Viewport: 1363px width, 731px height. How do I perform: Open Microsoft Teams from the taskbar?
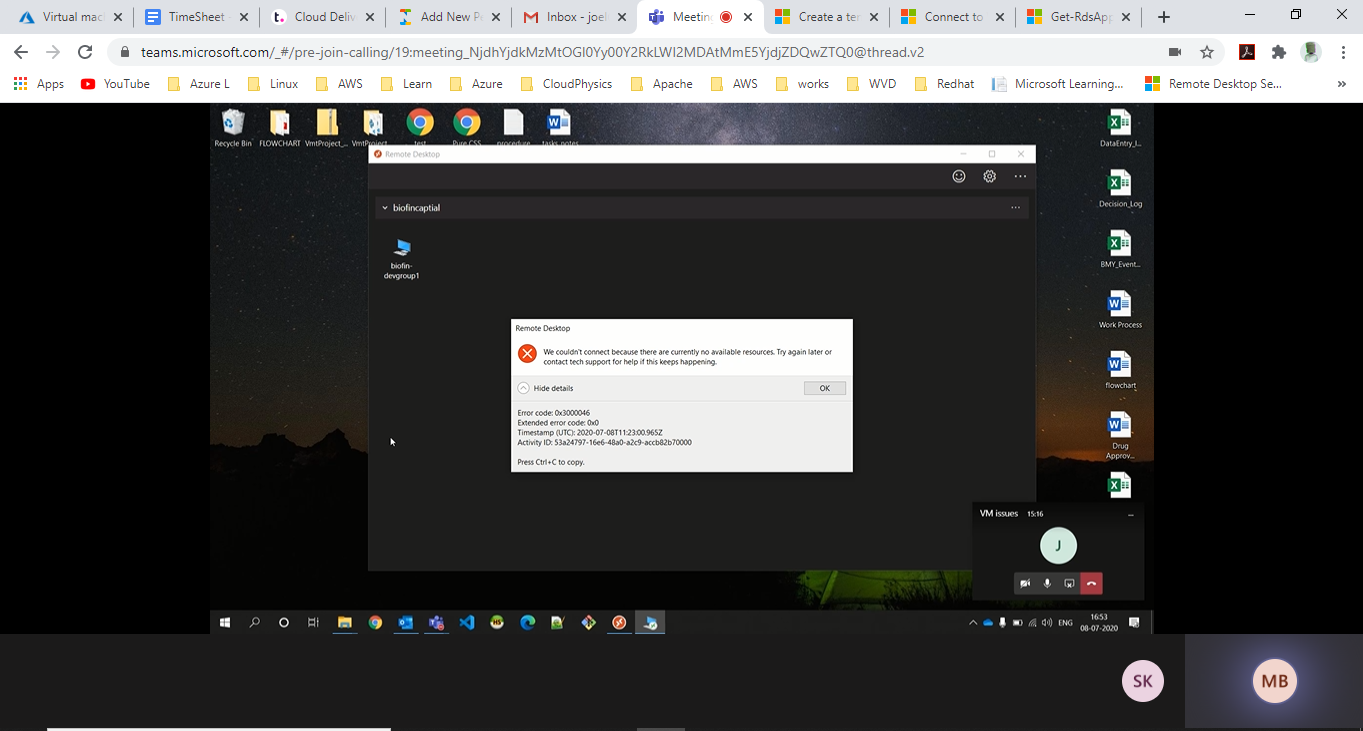click(x=436, y=622)
